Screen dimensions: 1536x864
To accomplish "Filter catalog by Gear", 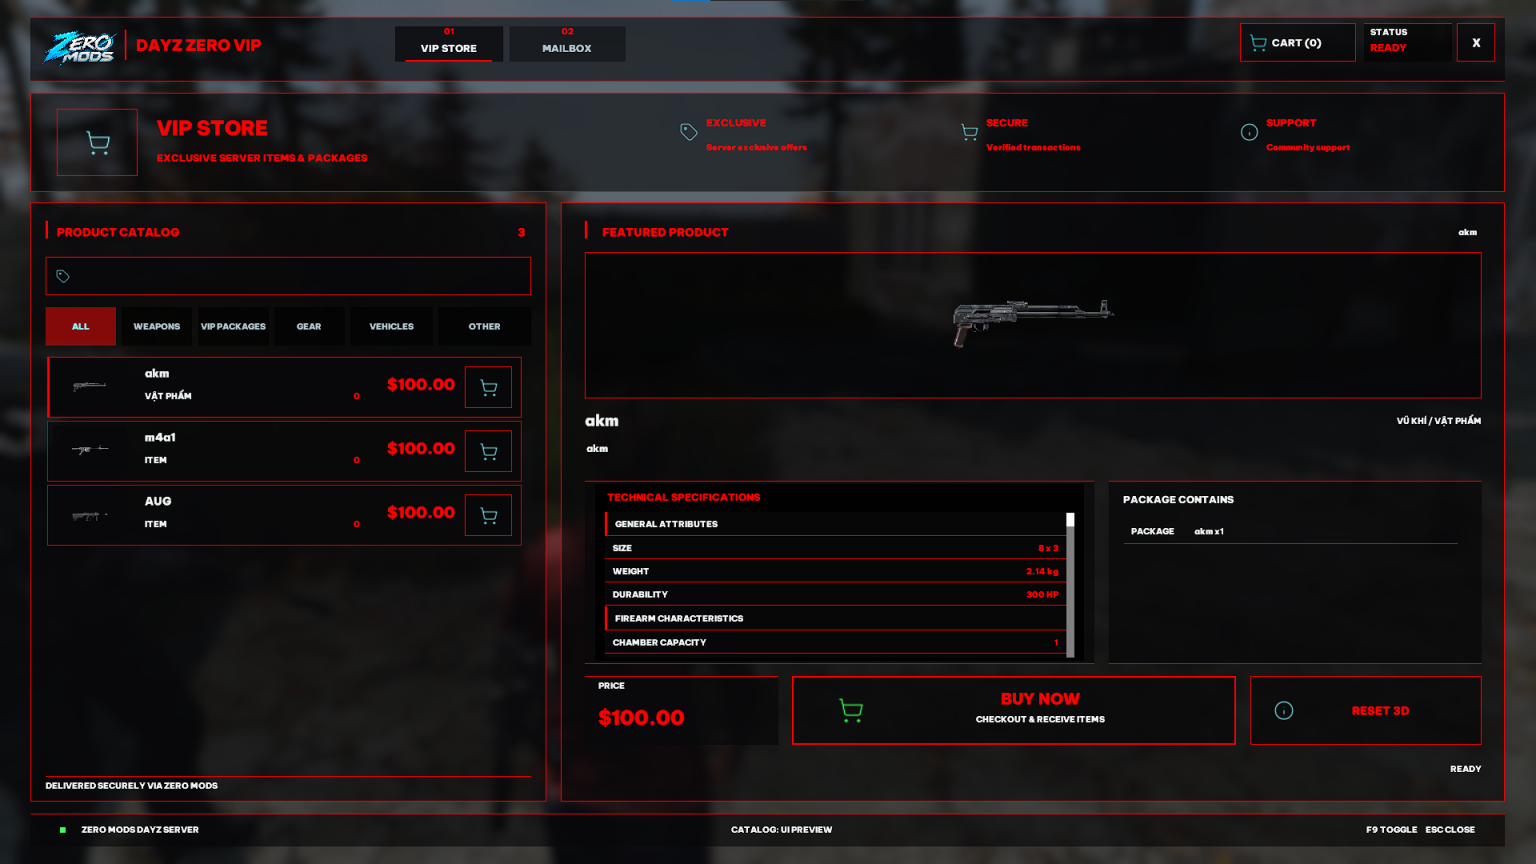I will [309, 327].
